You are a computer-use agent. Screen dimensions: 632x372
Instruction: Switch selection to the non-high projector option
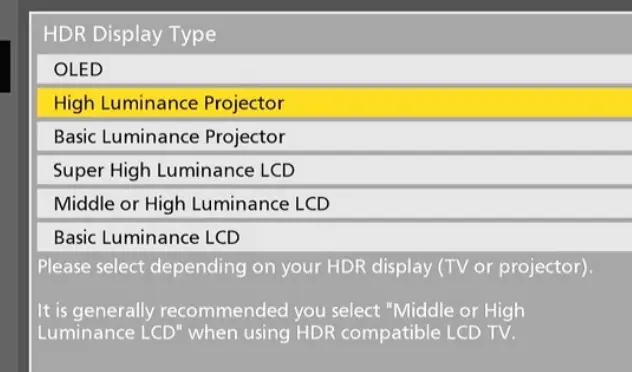pyautogui.click(x=335, y=137)
